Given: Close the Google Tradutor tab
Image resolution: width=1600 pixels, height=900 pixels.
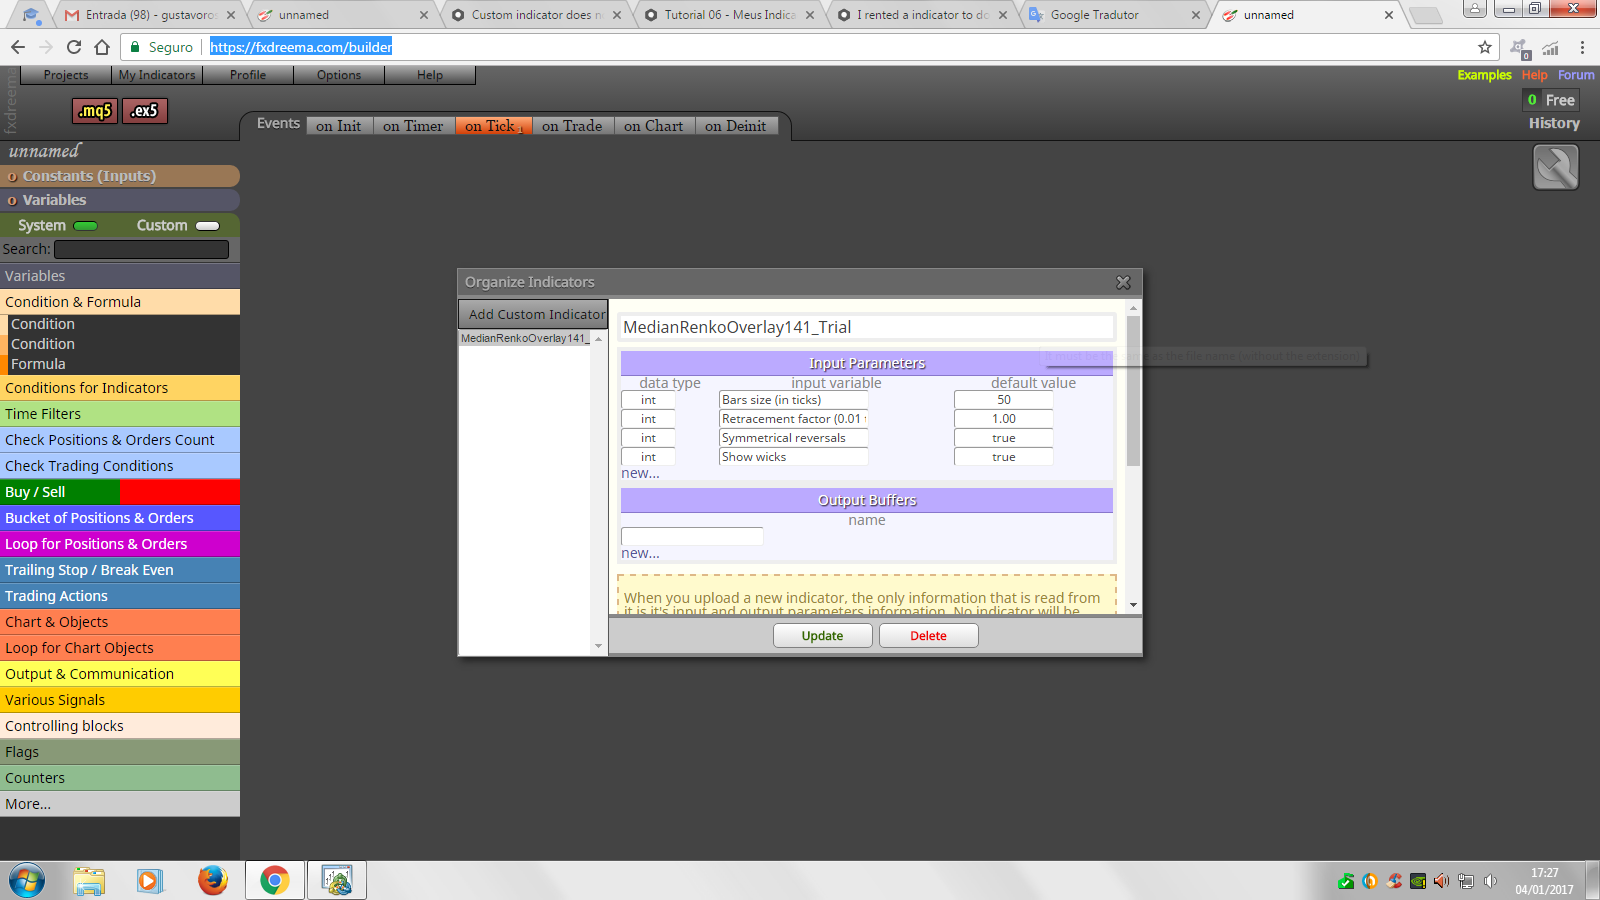Looking at the screenshot, I should [1196, 15].
